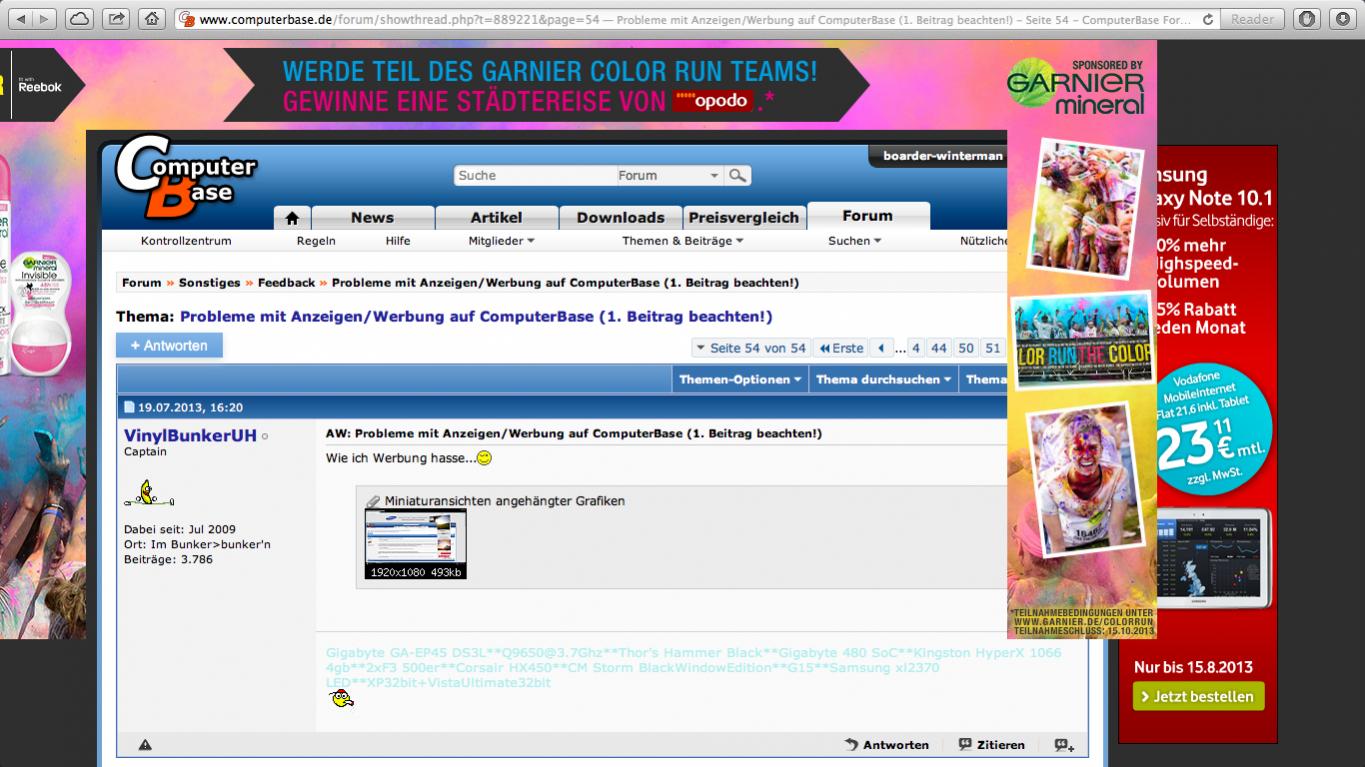Click the Garnier Color Run banner ad
This screenshot has height=767, width=1365.
[x=549, y=85]
